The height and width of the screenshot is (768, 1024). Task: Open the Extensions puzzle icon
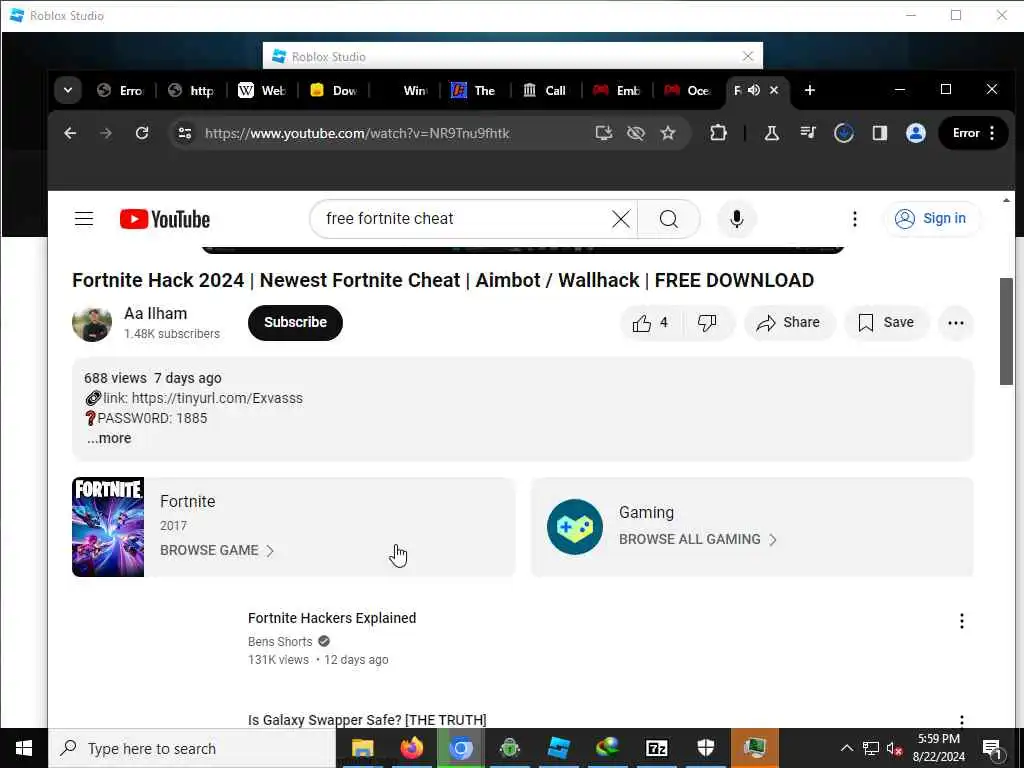718,133
